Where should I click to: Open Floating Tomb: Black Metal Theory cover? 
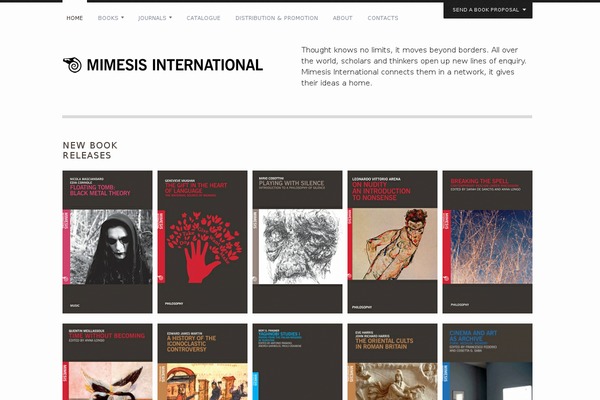coord(108,242)
